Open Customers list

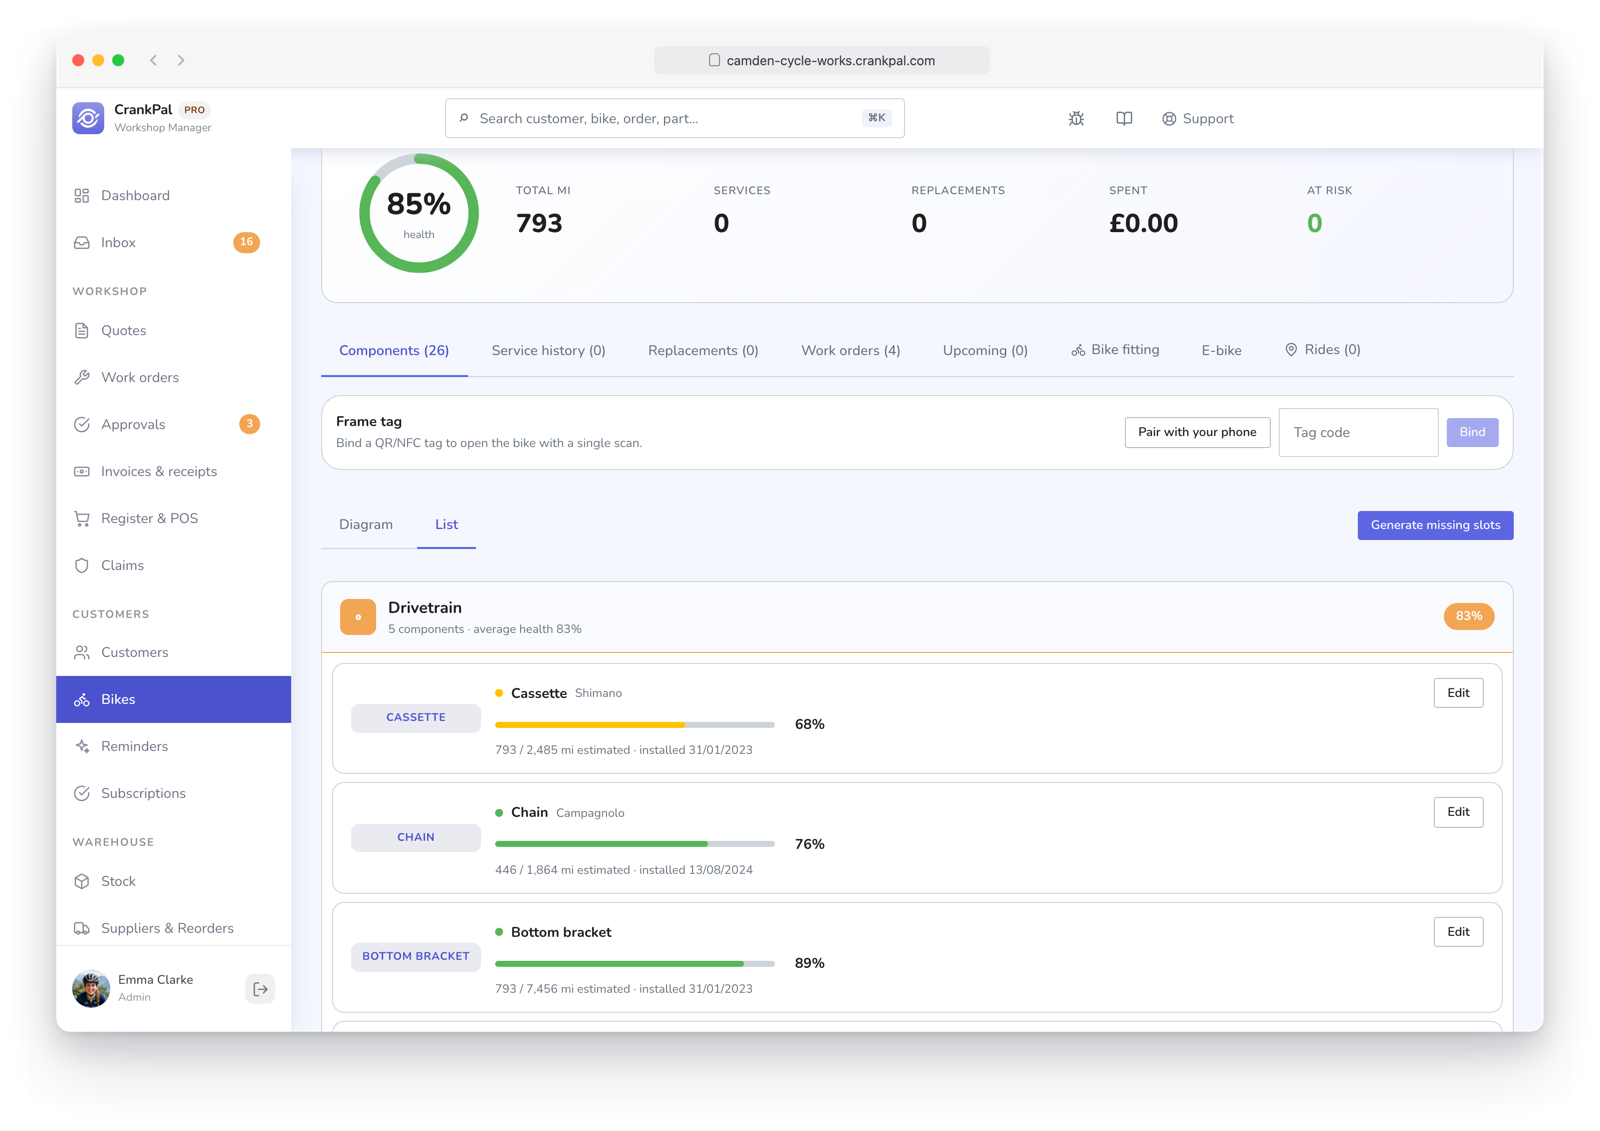coord(173,652)
